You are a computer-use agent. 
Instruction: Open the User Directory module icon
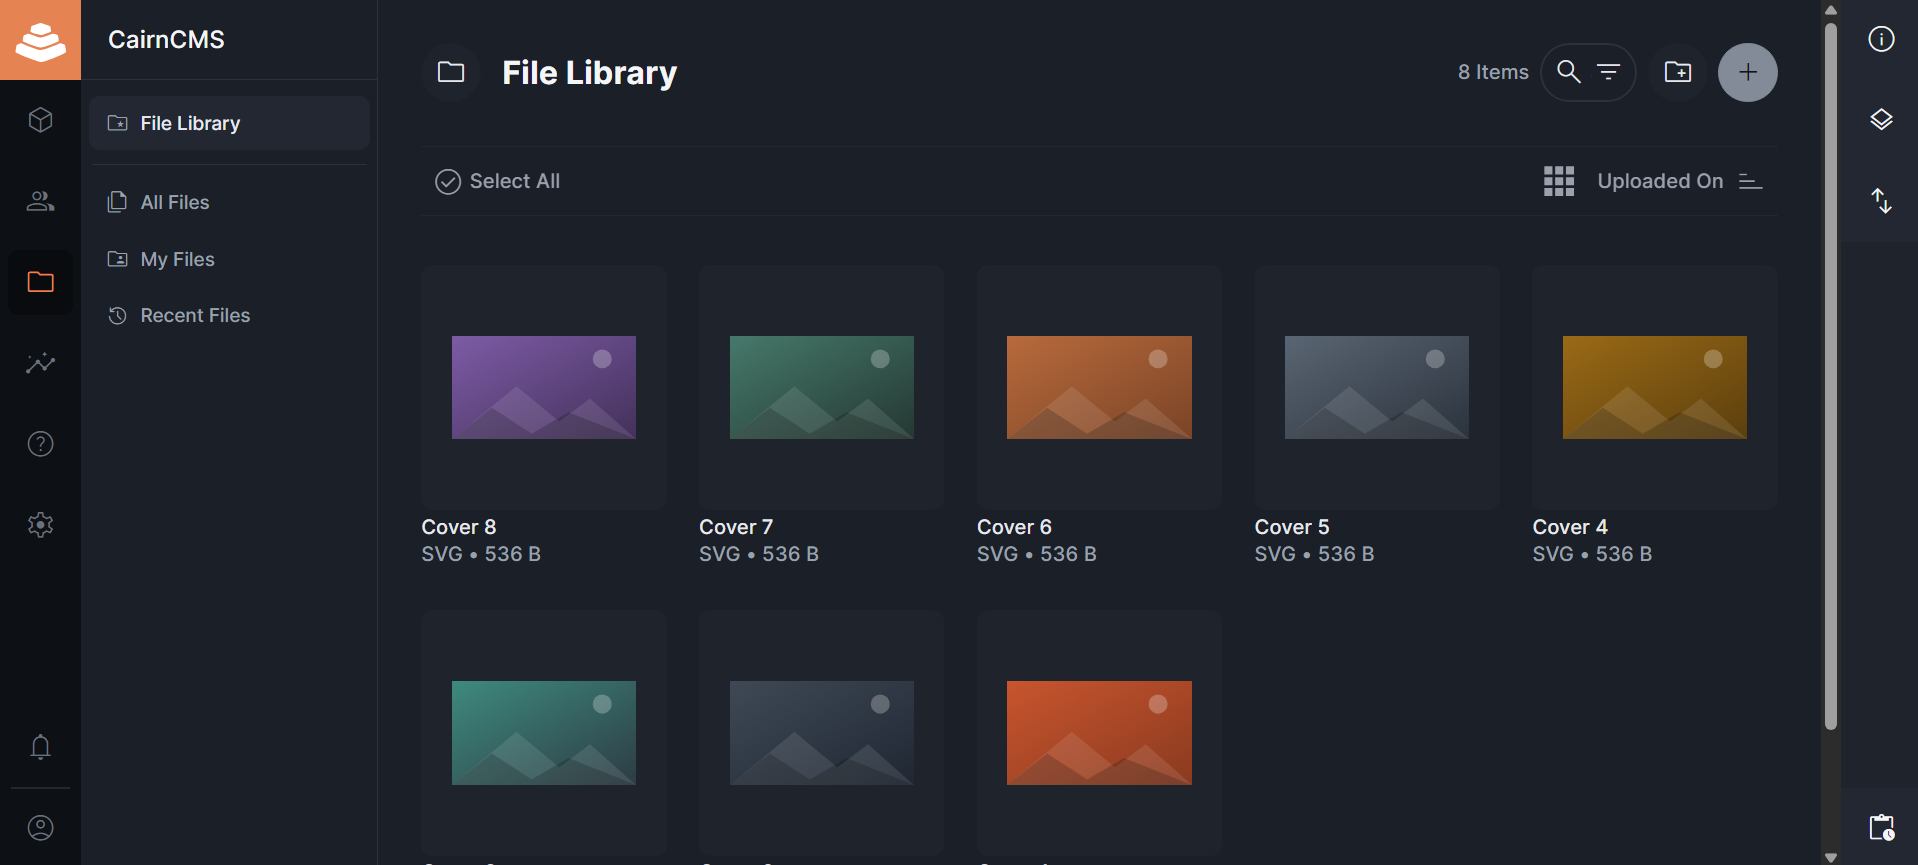(x=40, y=201)
